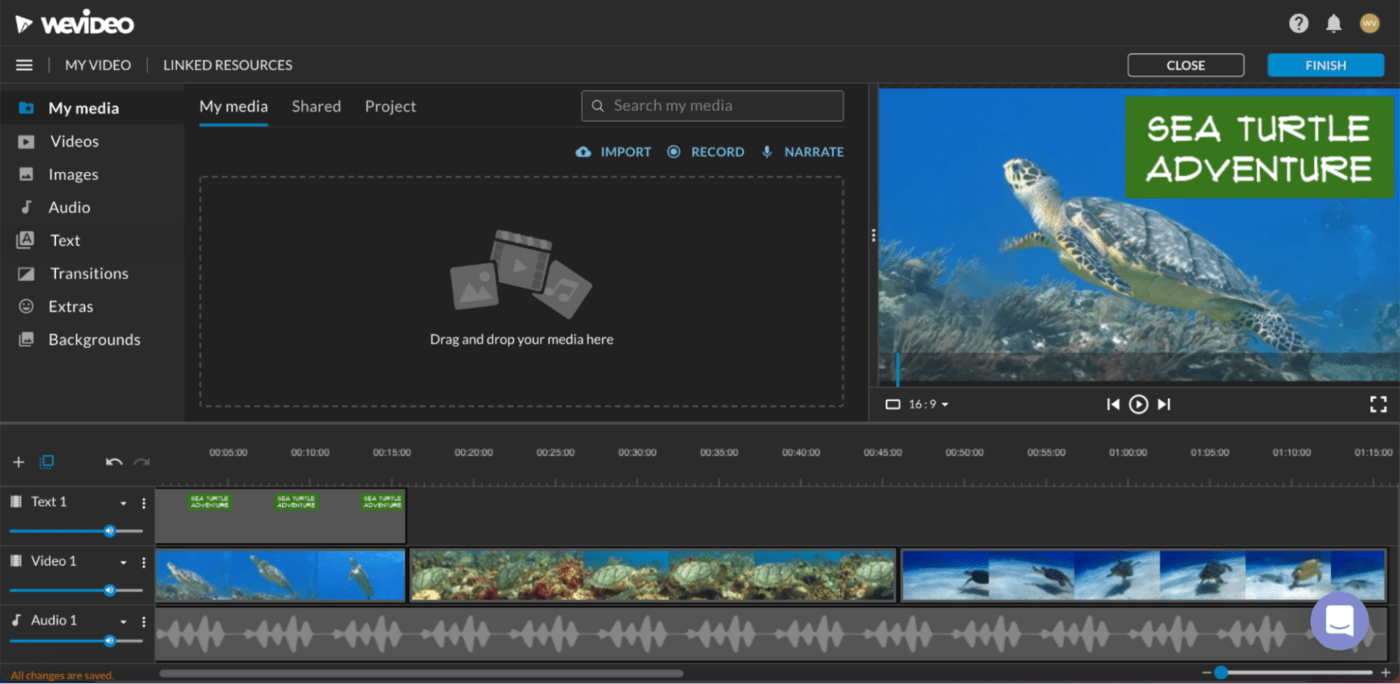Open MY VIDEO title
The width and height of the screenshot is (1400, 684).
[98, 65]
